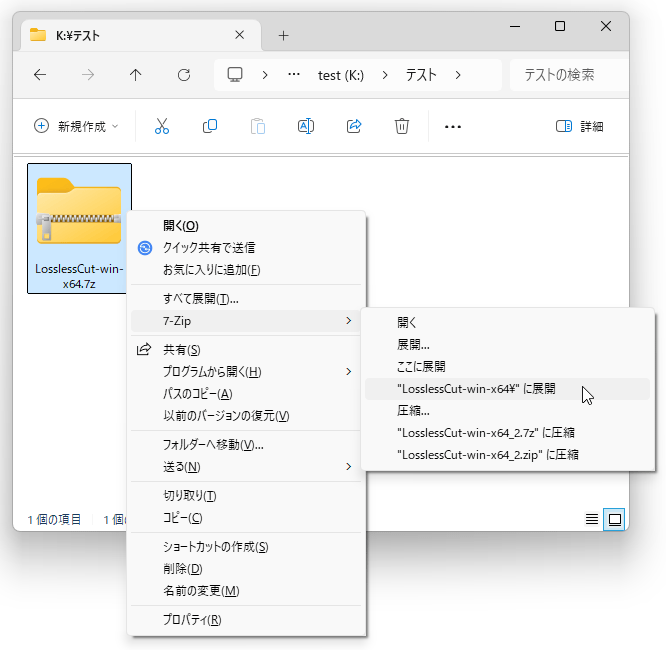Choose 削除(D) entry

246,569
